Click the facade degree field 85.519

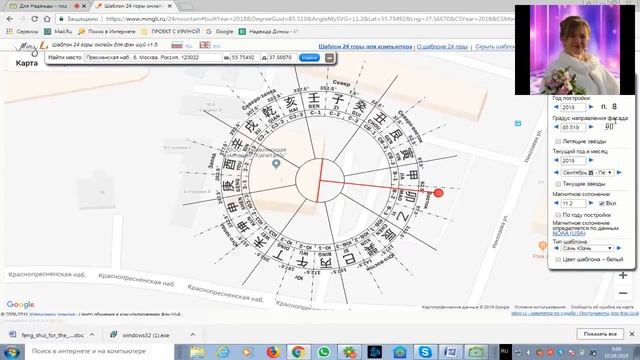coord(573,127)
